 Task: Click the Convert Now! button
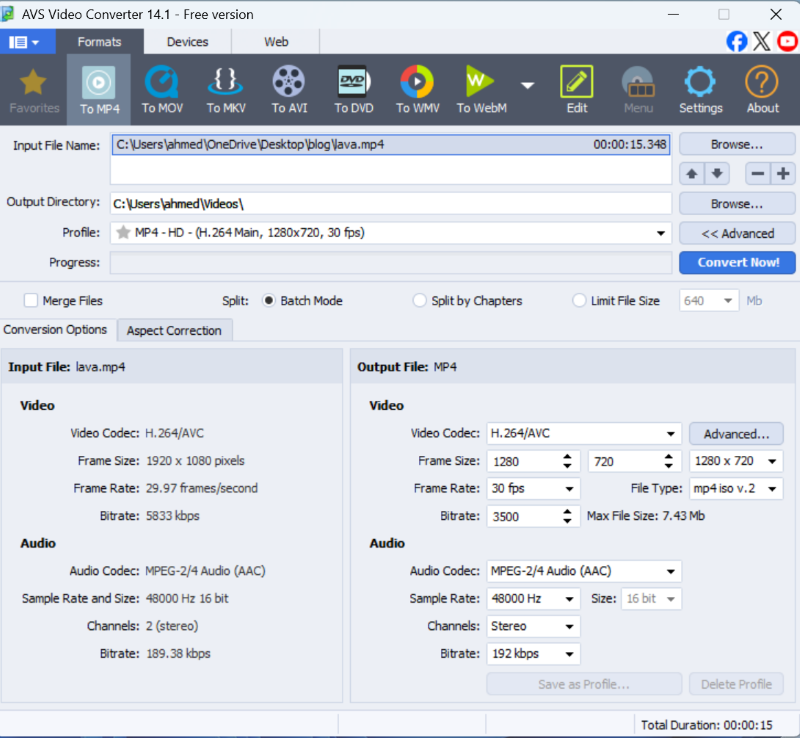tap(737, 262)
